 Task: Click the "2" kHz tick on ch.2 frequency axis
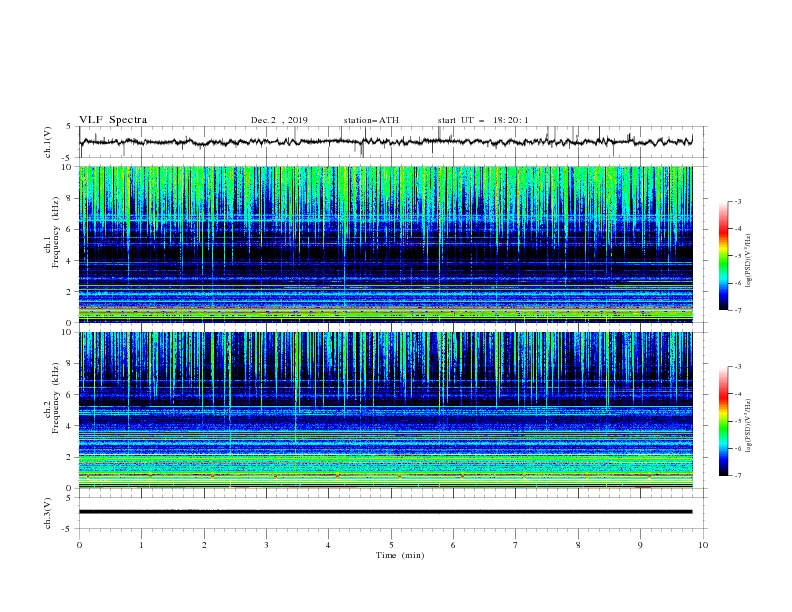coord(69,457)
